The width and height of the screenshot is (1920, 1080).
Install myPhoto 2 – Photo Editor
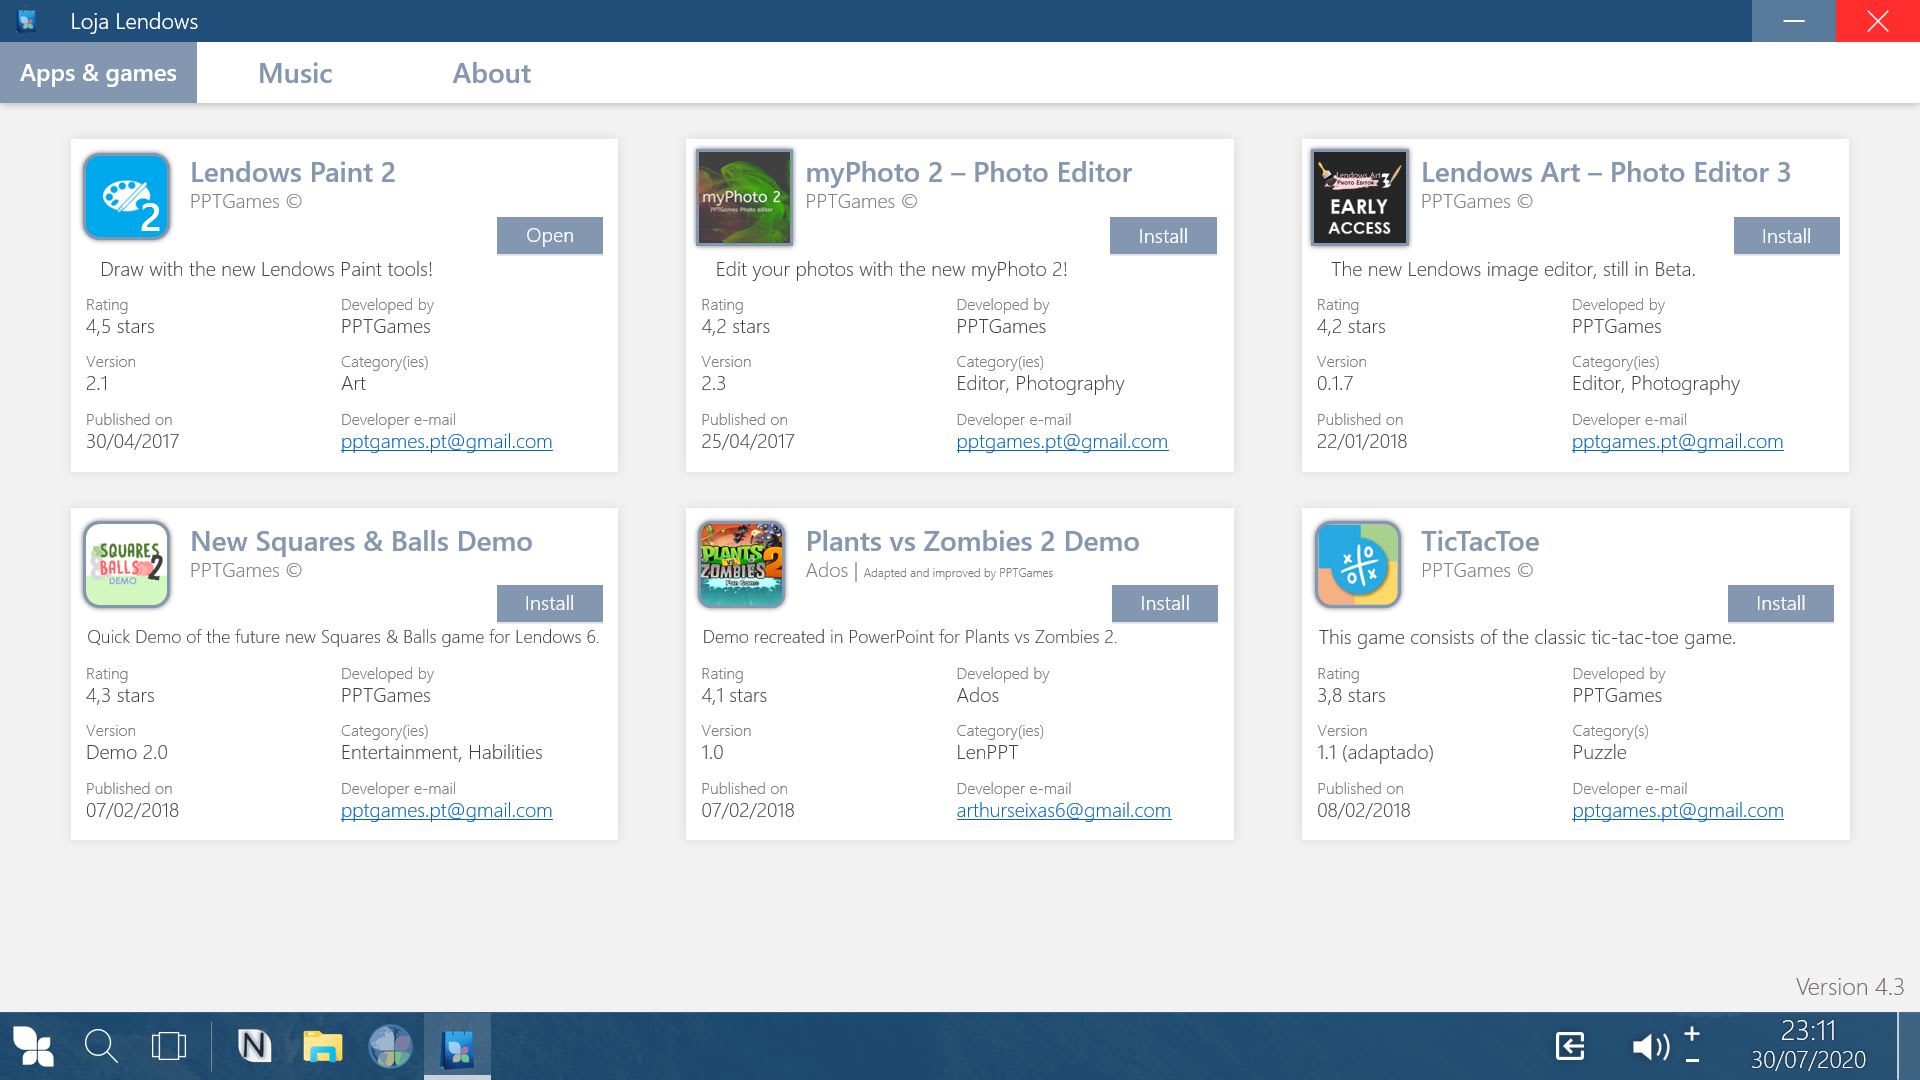click(1163, 236)
